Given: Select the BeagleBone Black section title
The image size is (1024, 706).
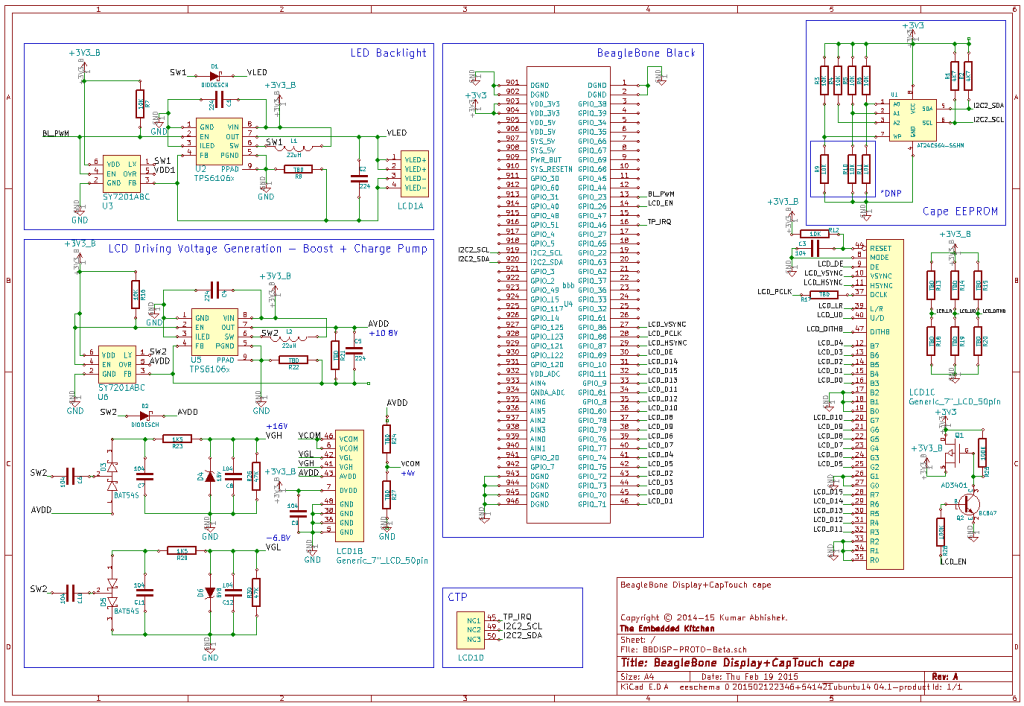Looking at the screenshot, I should click(646, 53).
